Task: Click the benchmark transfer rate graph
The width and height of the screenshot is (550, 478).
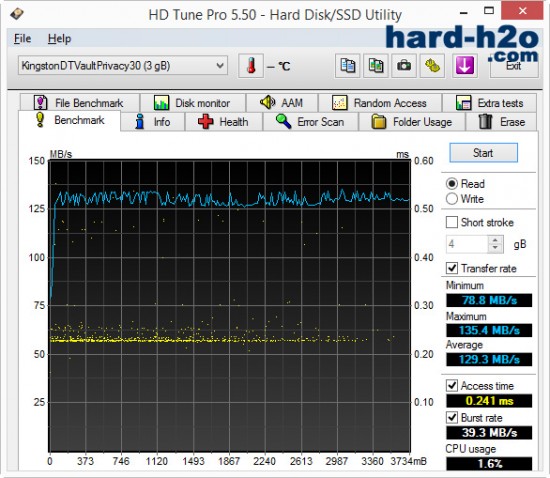Action: [x=229, y=306]
